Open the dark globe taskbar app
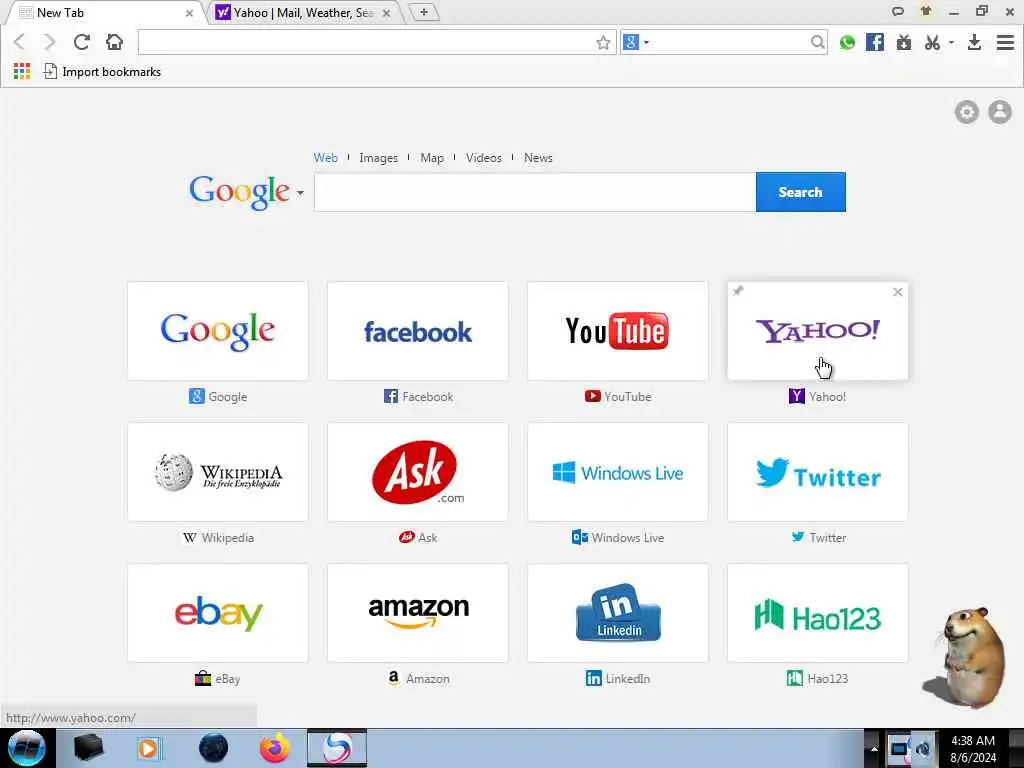The height and width of the screenshot is (768, 1024). tap(213, 748)
